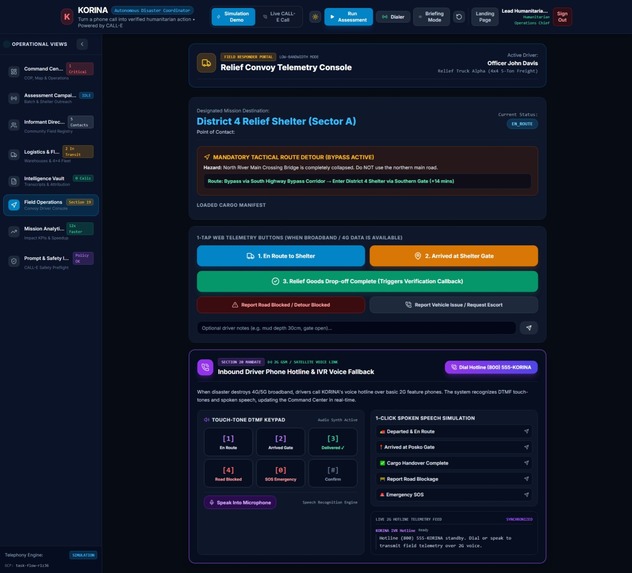
Task: Click send arrow on Emergency SOS row
Action: pos(526,495)
